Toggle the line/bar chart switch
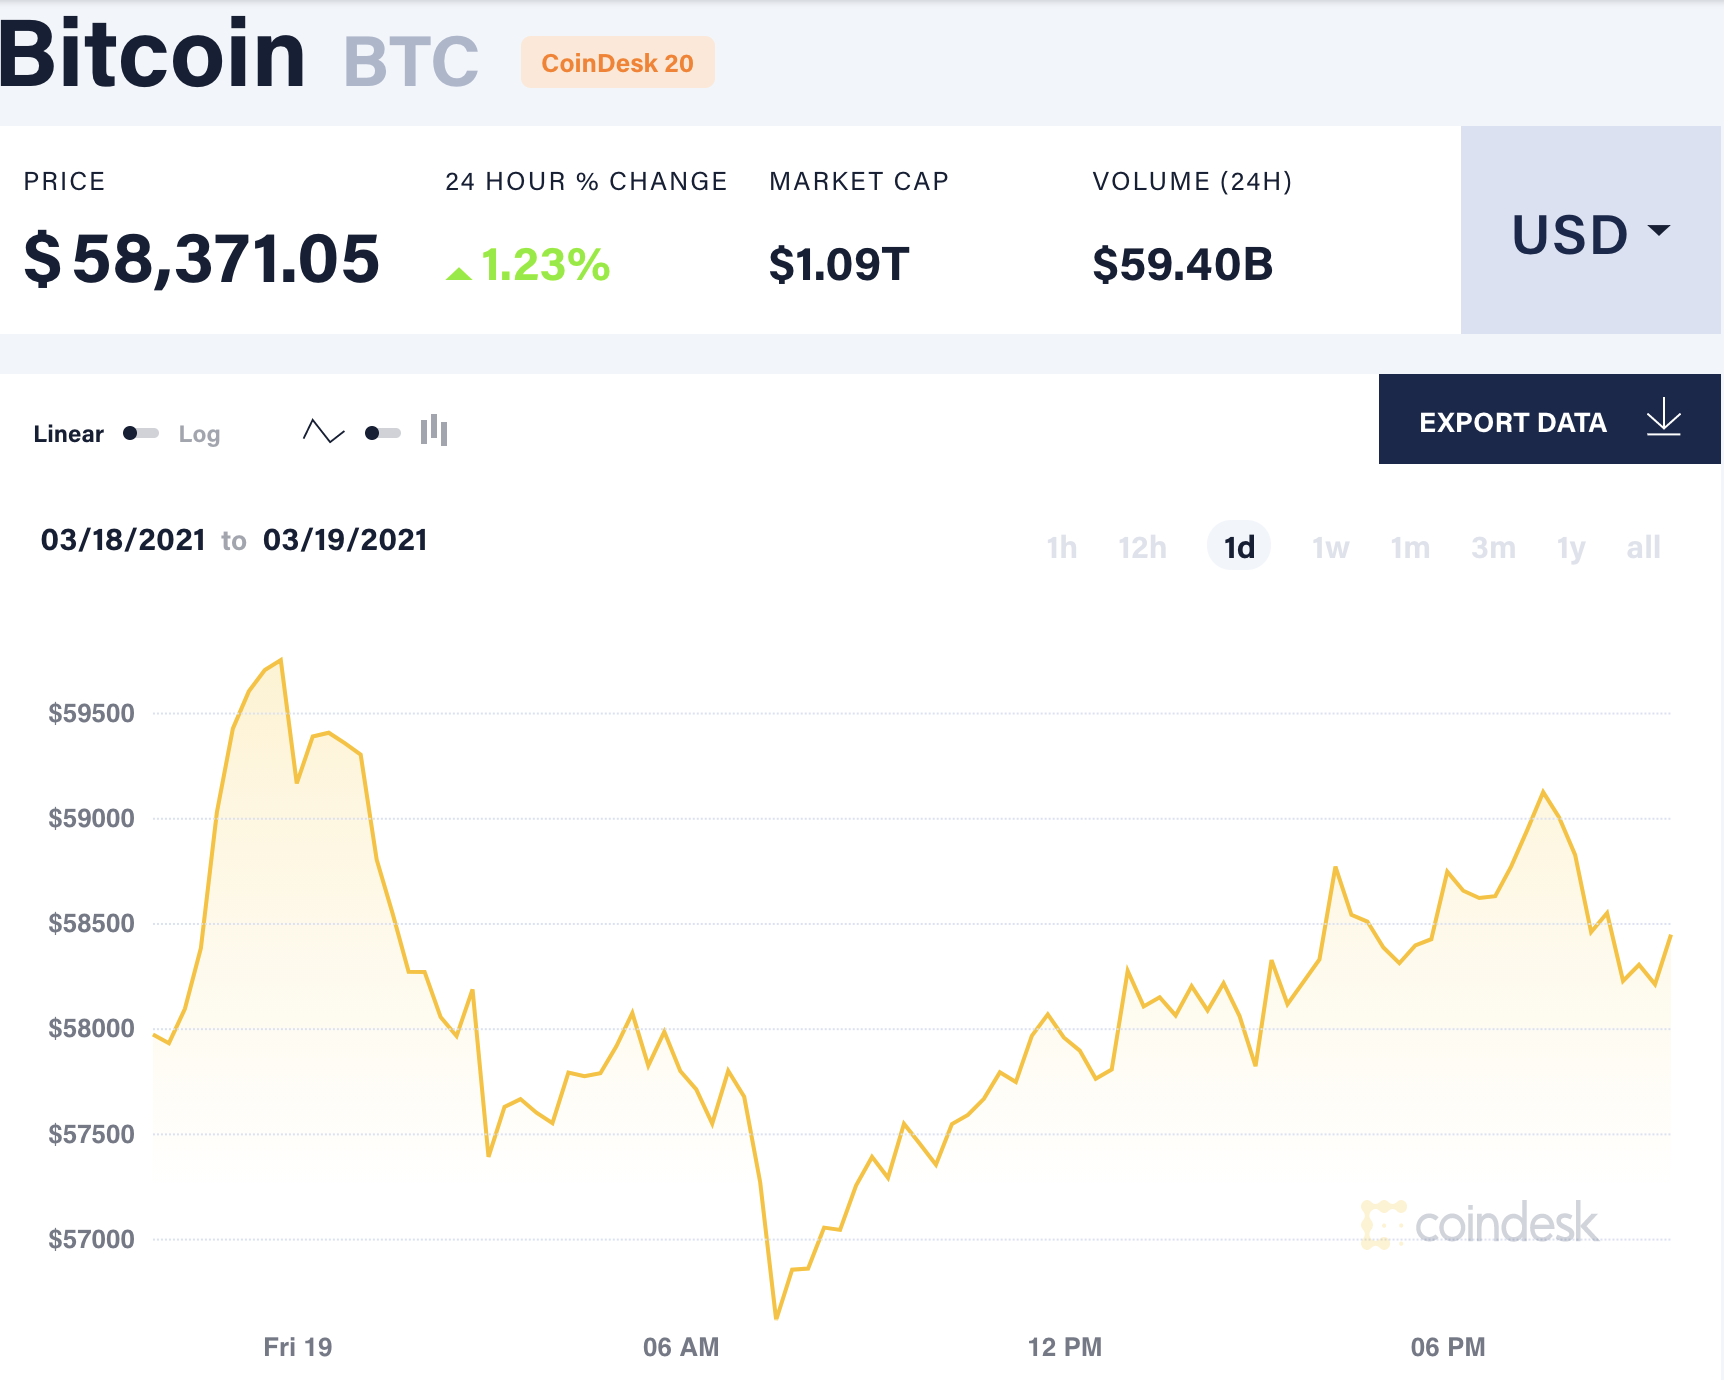1724x1380 pixels. pos(380,432)
